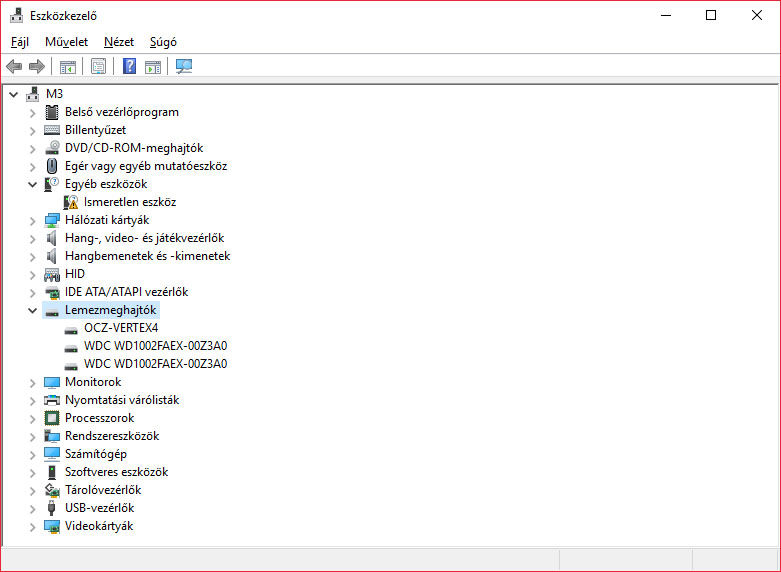Expand Hálózati kártyák category
Image resolution: width=781 pixels, height=572 pixels.
click(32, 220)
